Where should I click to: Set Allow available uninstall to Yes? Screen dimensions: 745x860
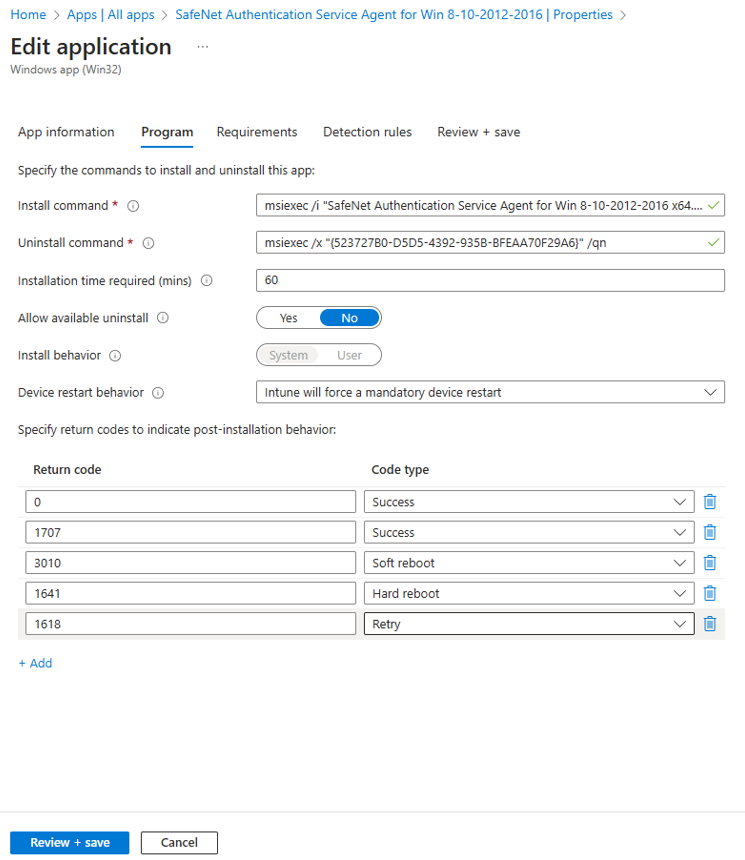(289, 318)
